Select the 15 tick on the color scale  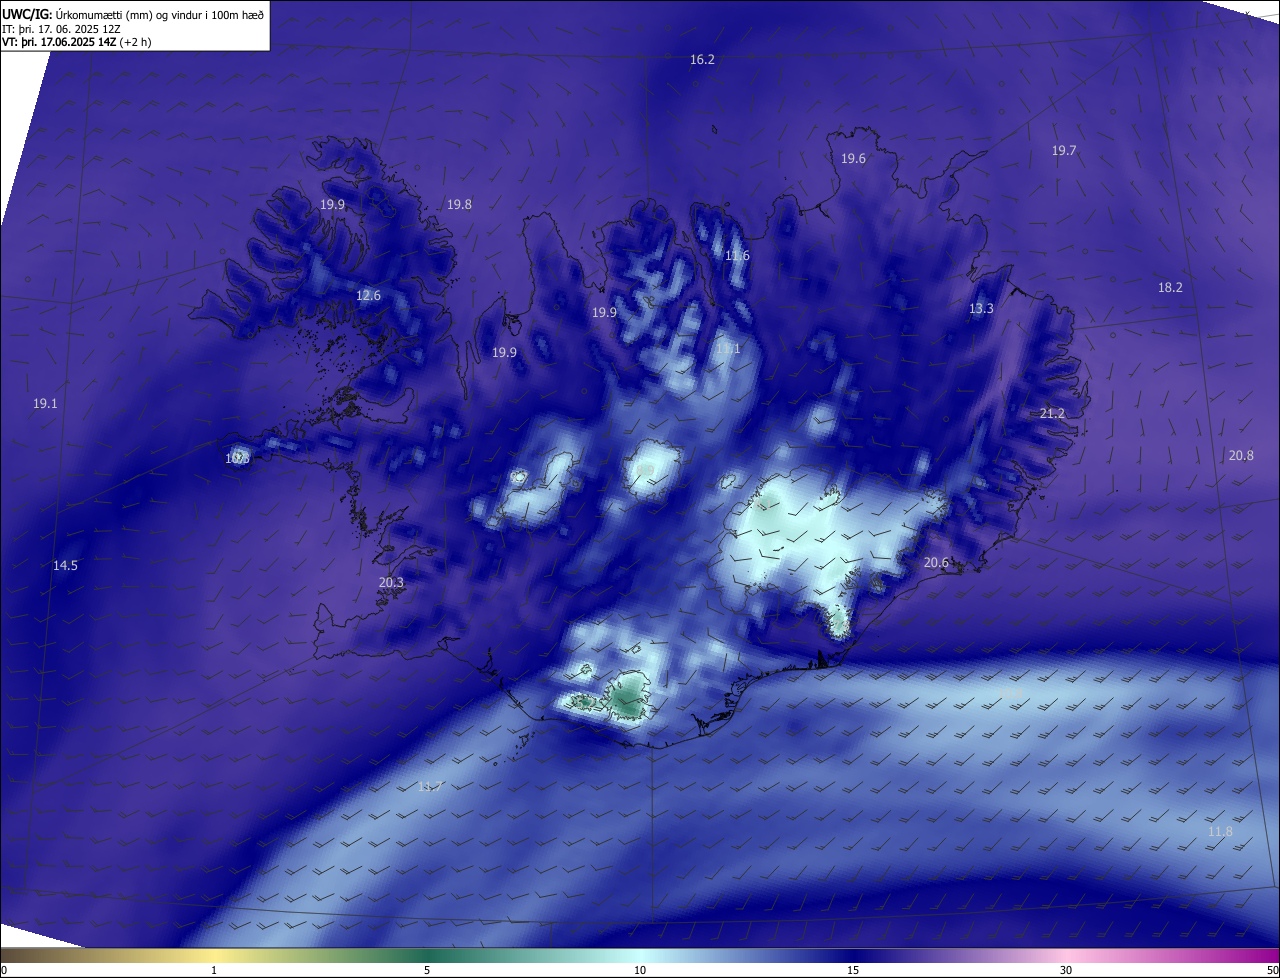tap(853, 970)
